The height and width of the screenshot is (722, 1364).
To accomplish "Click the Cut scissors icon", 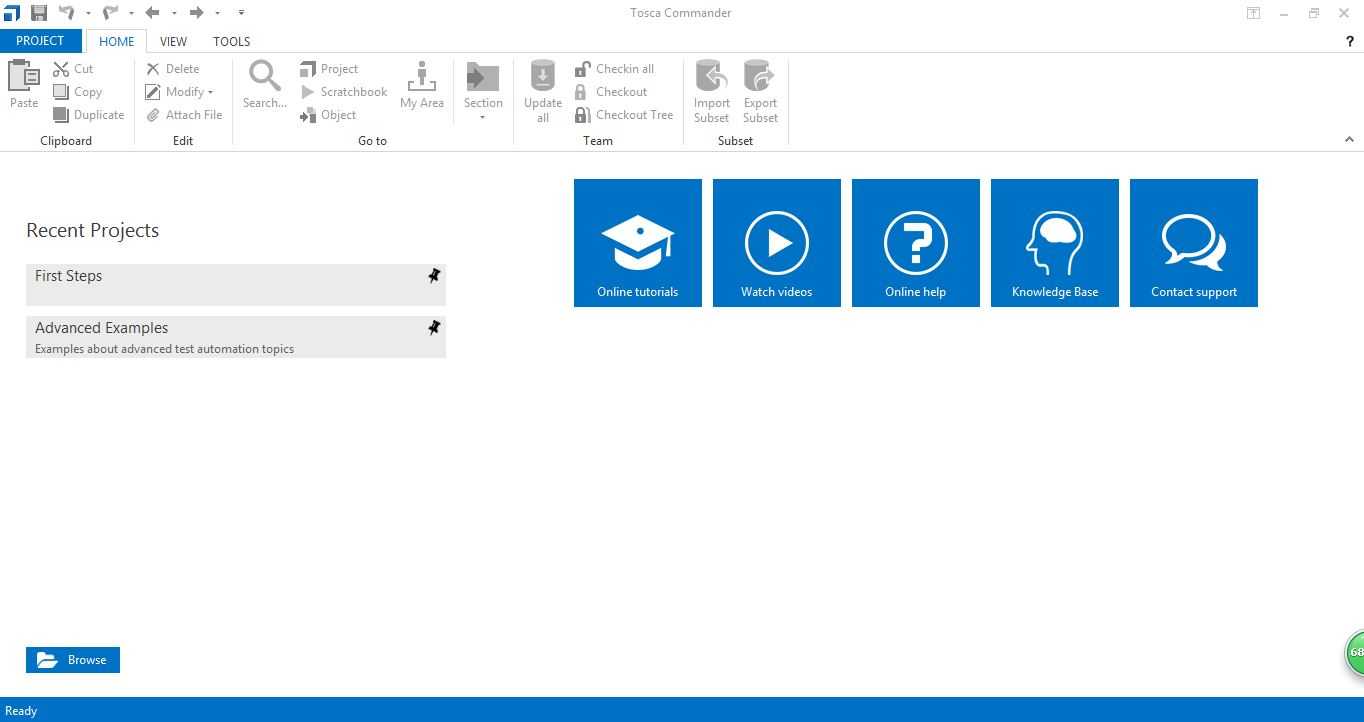I will click(x=61, y=69).
